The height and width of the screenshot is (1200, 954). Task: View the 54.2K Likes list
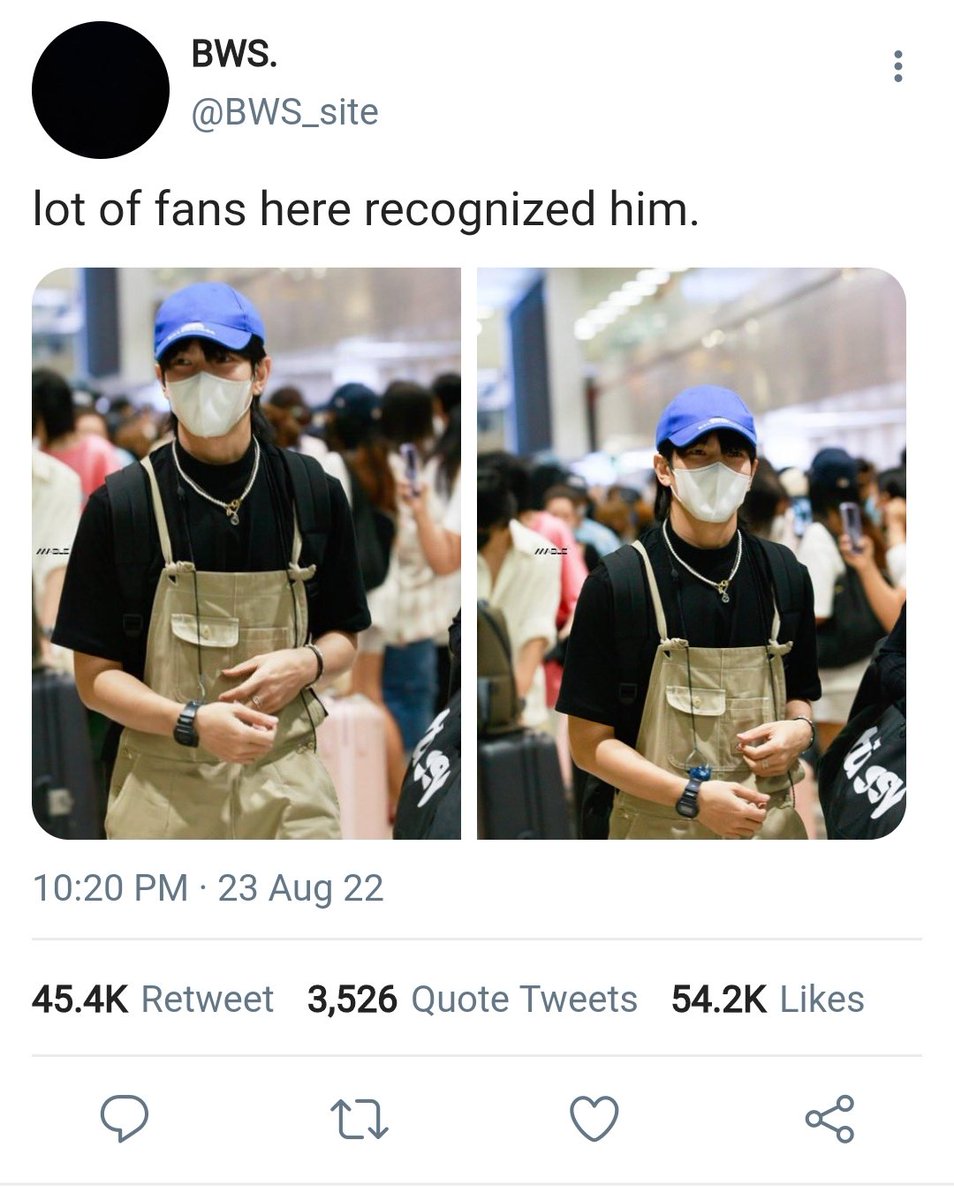pyautogui.click(x=768, y=999)
